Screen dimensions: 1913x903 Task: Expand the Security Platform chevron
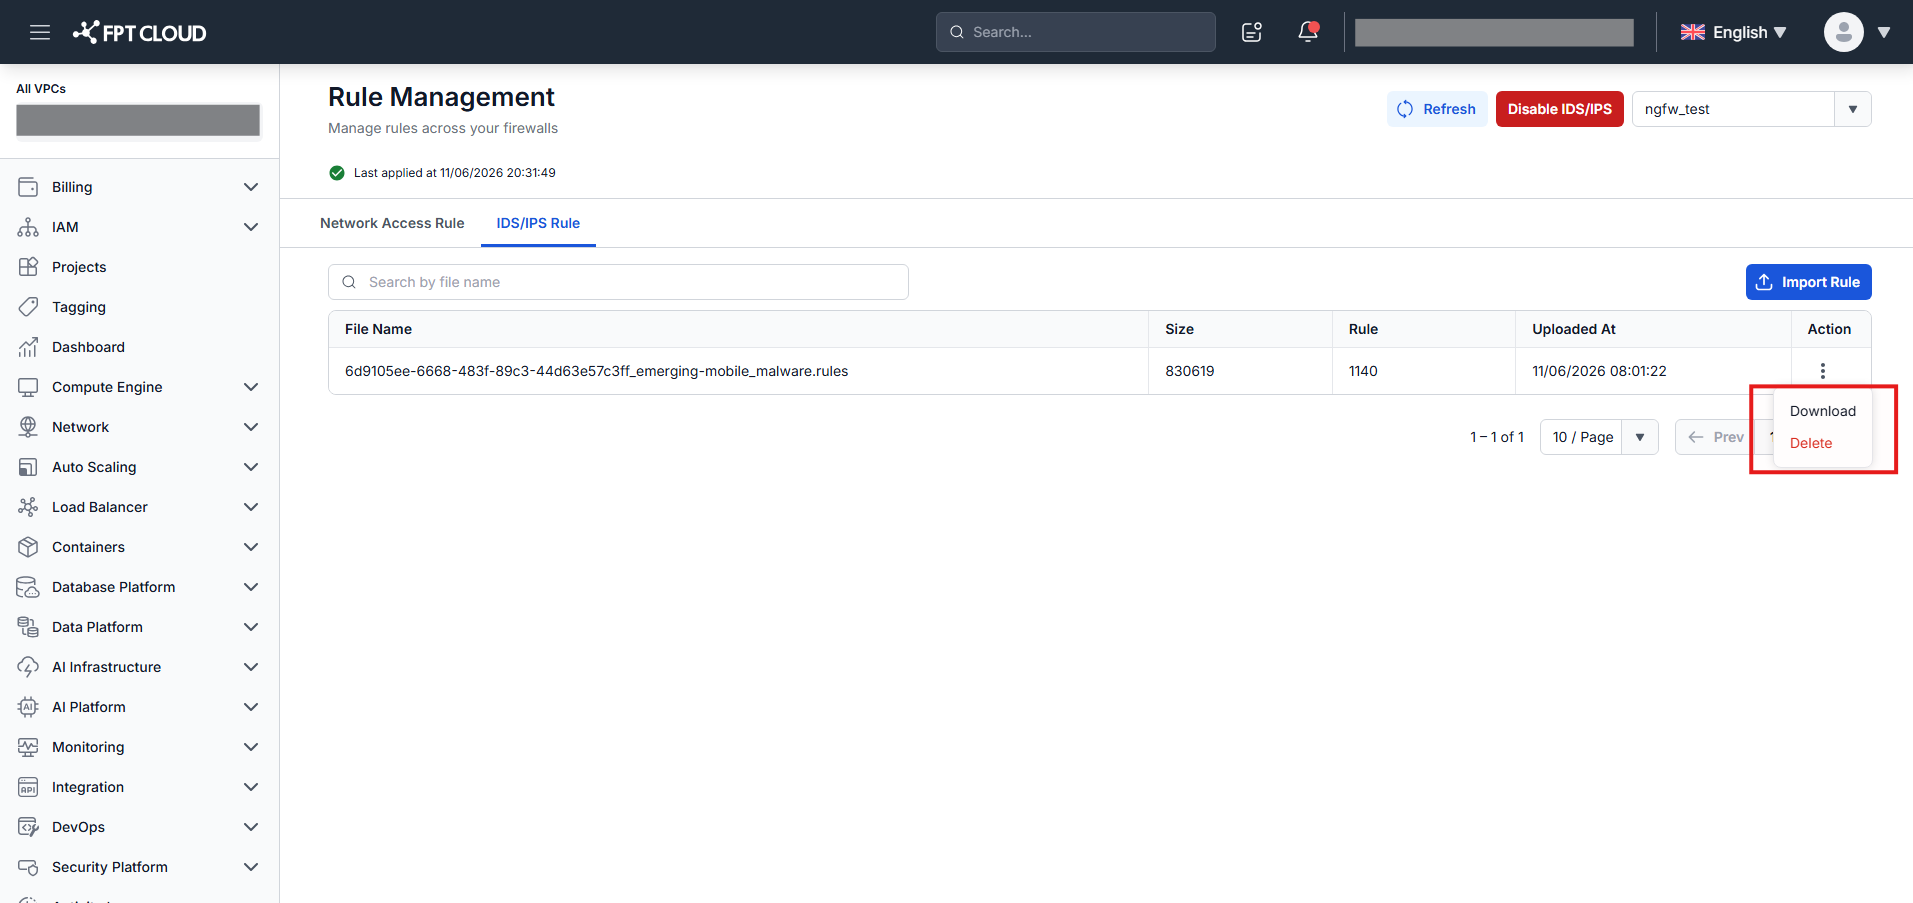(x=251, y=867)
